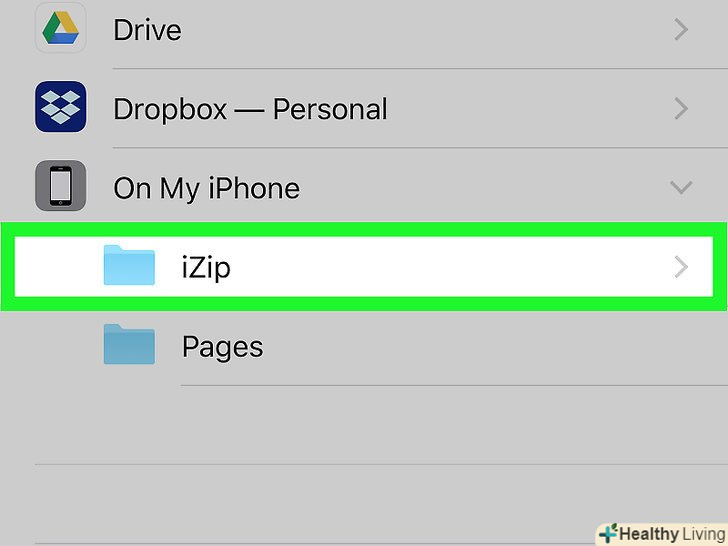Tap the Pages folder icon
728x546 pixels.
tap(129, 345)
